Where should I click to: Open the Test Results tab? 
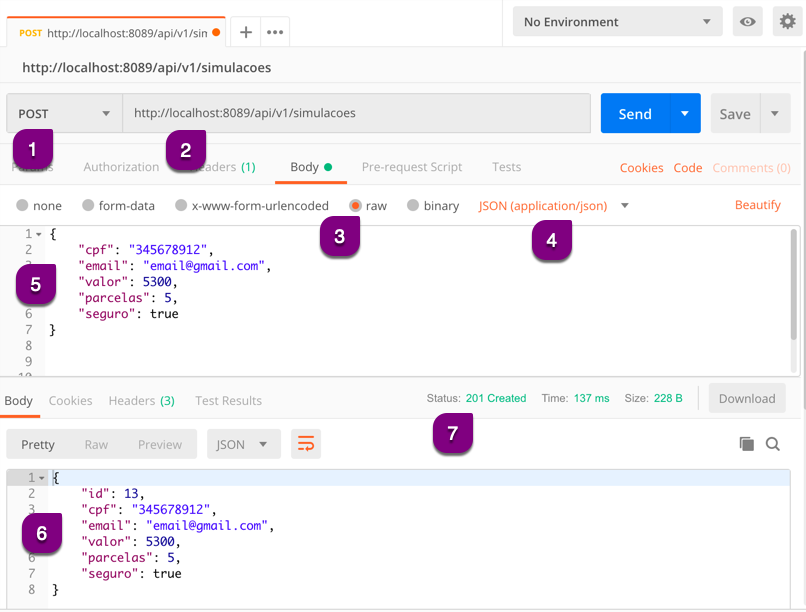click(x=228, y=400)
